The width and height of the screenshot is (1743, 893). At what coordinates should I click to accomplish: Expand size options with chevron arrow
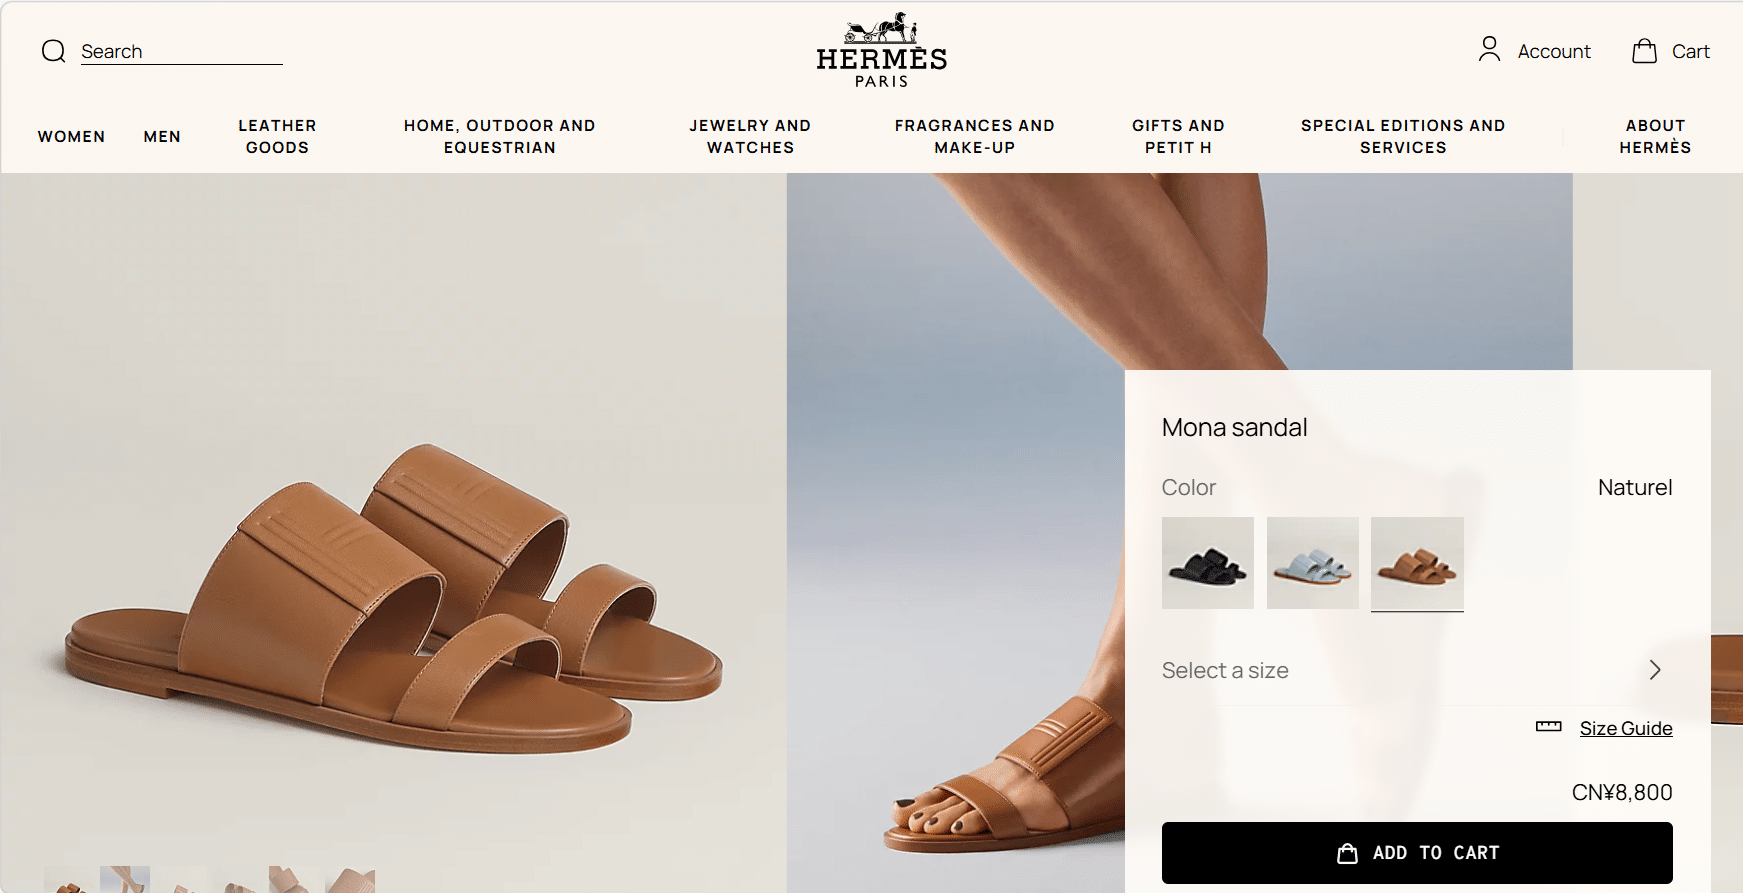[1655, 670]
